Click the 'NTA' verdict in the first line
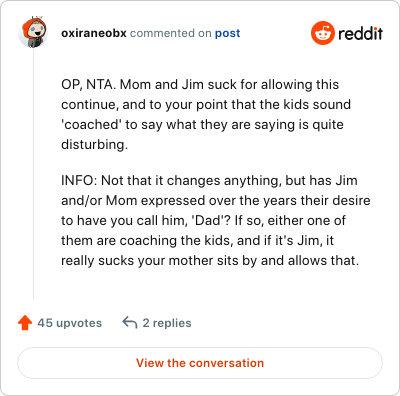The width and height of the screenshot is (400, 396). [x=101, y=84]
